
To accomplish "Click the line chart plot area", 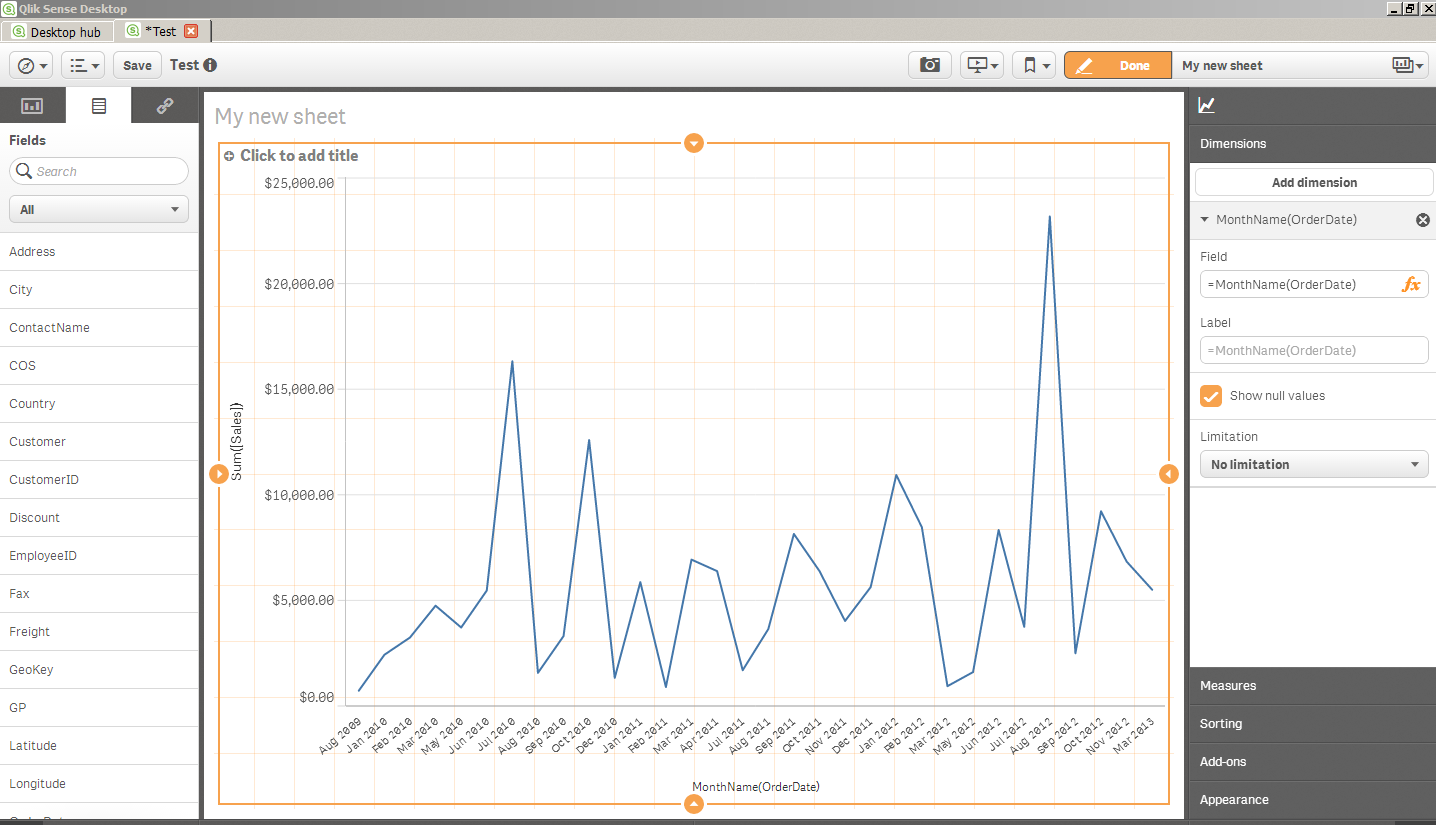I will pyautogui.click(x=755, y=440).
